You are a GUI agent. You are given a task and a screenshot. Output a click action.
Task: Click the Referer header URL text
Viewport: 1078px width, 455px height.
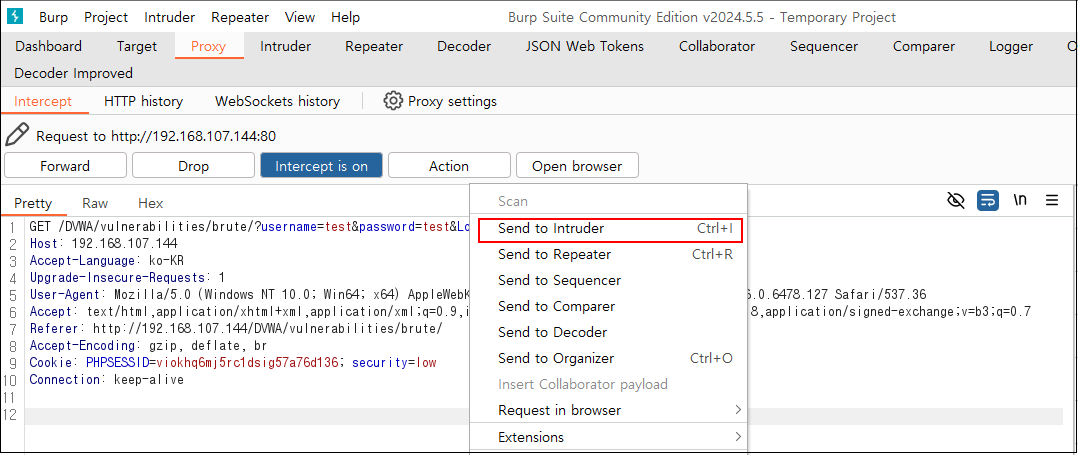click(267, 329)
